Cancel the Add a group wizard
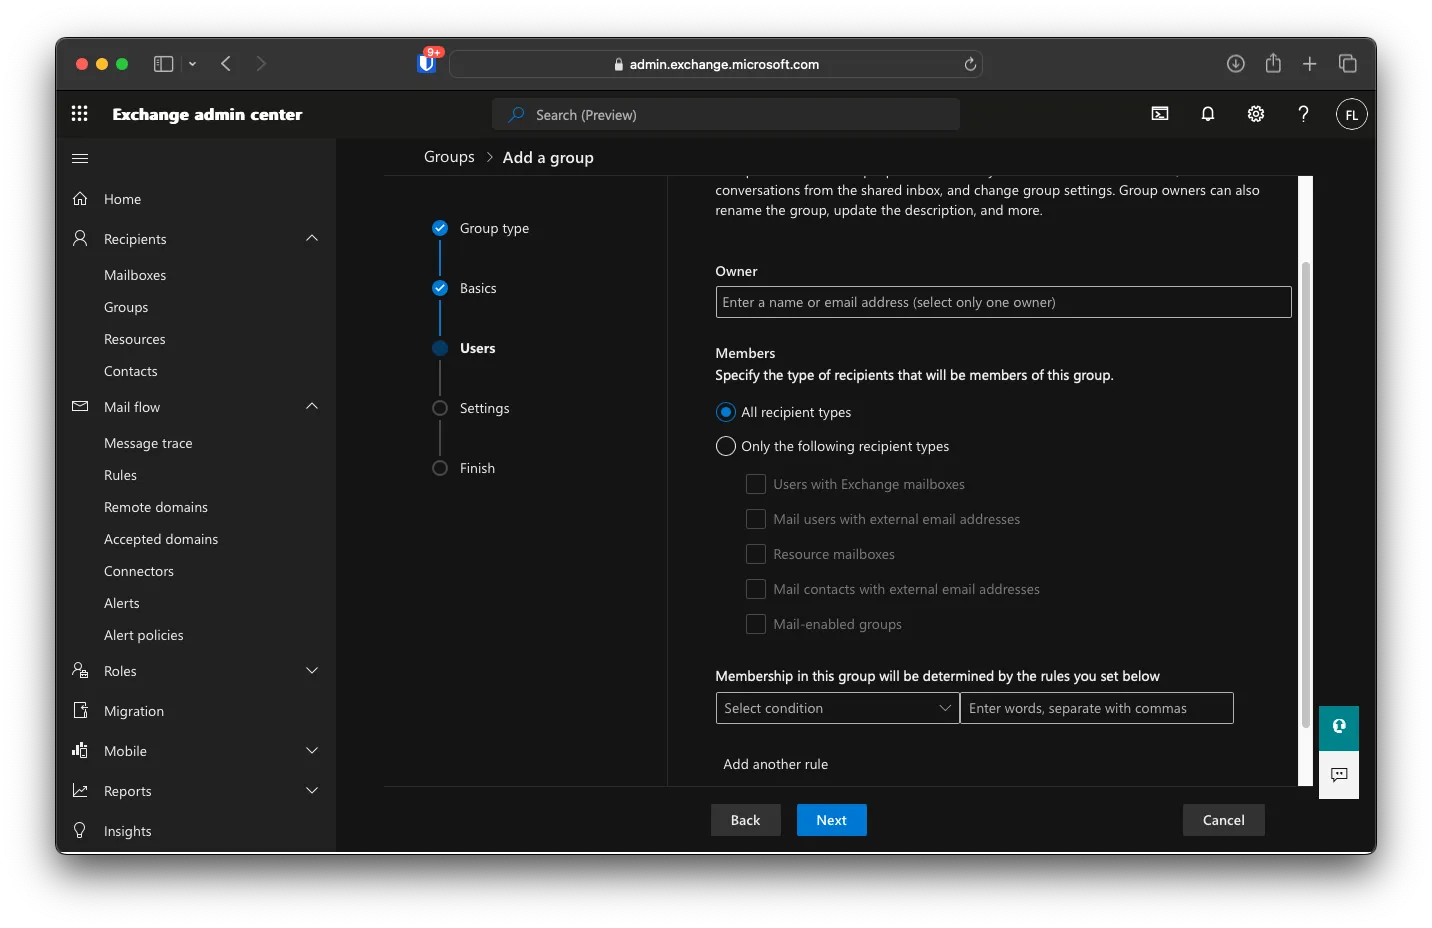The height and width of the screenshot is (928, 1432). coord(1223,820)
